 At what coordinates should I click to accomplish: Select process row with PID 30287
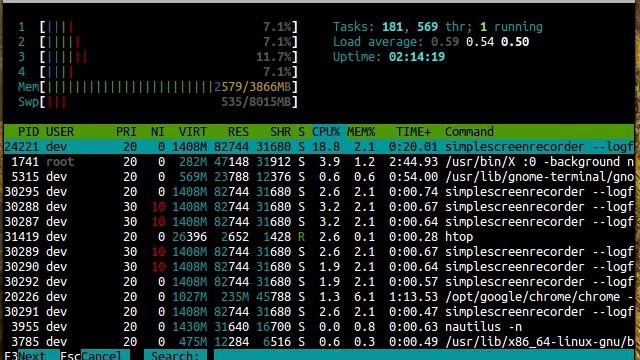[319, 222]
